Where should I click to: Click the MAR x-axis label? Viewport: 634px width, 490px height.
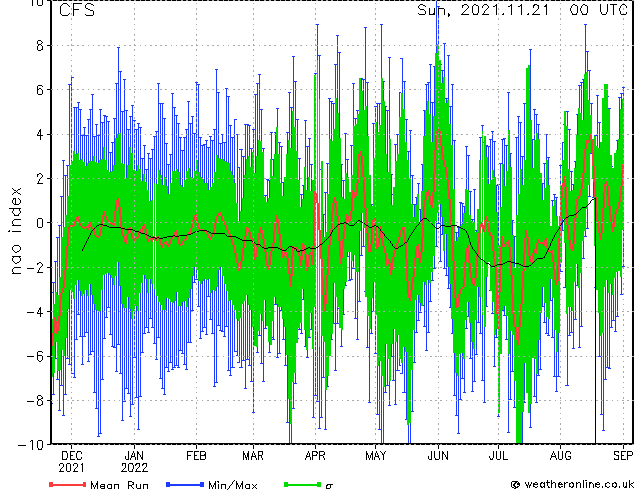[253, 456]
